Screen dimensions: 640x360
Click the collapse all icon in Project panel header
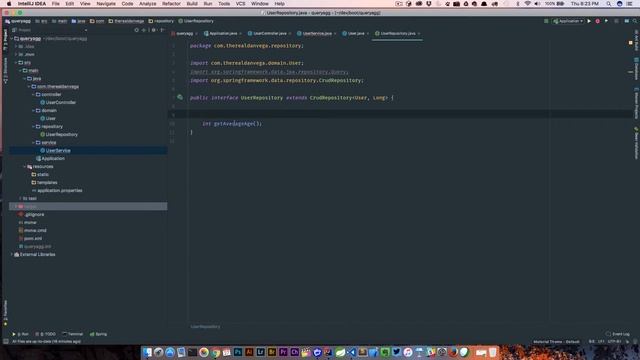tap(144, 30)
